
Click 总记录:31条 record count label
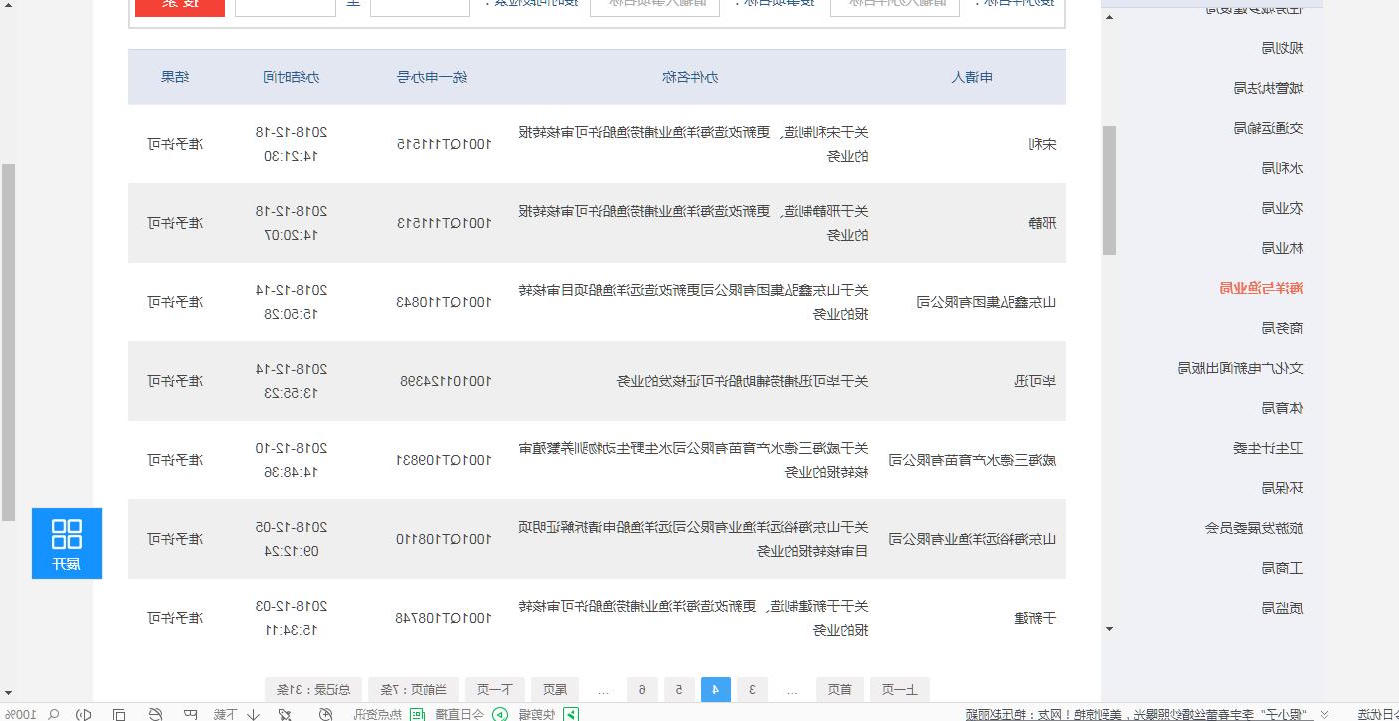(314, 690)
